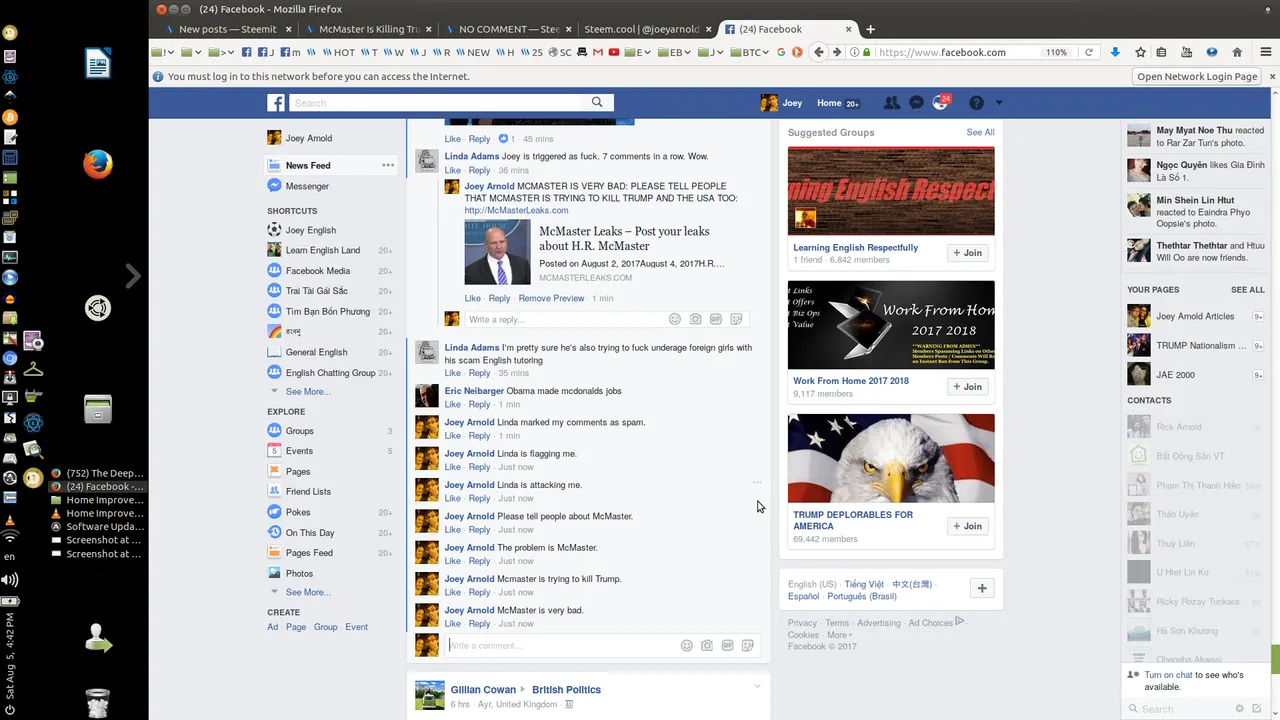Open Friend Lists in the sidebar
The height and width of the screenshot is (720, 1280).
tap(308, 492)
